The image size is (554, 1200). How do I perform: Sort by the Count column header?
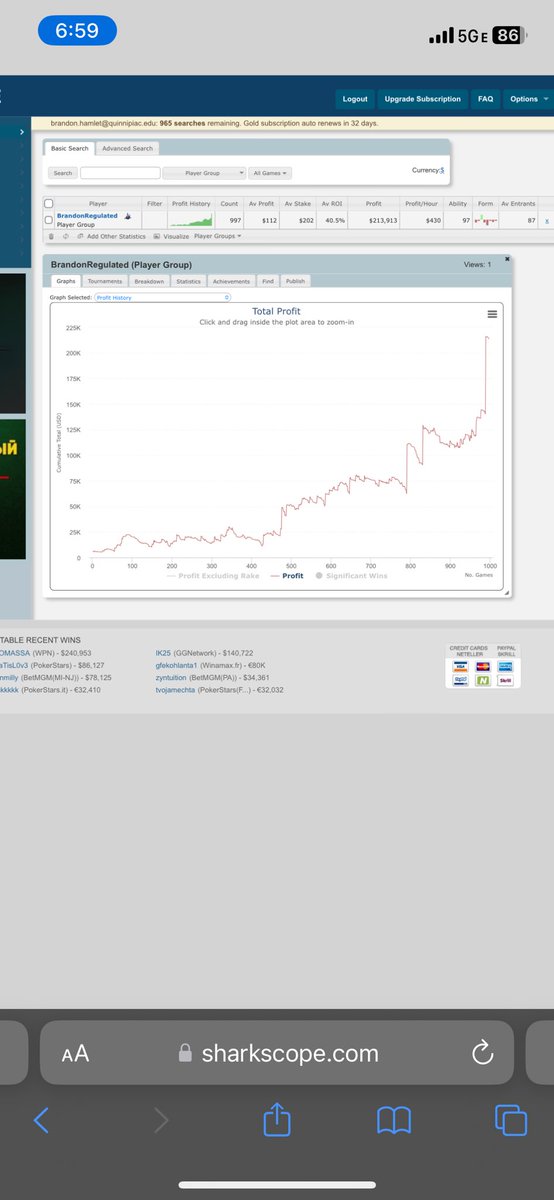(x=229, y=203)
